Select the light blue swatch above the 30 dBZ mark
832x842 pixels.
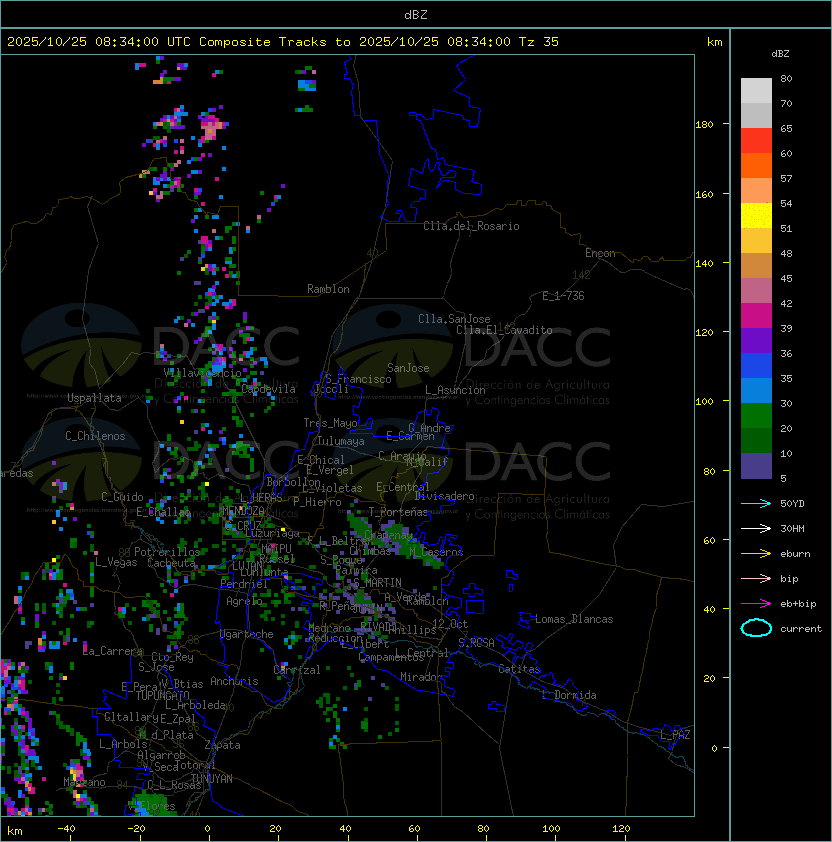click(x=756, y=390)
